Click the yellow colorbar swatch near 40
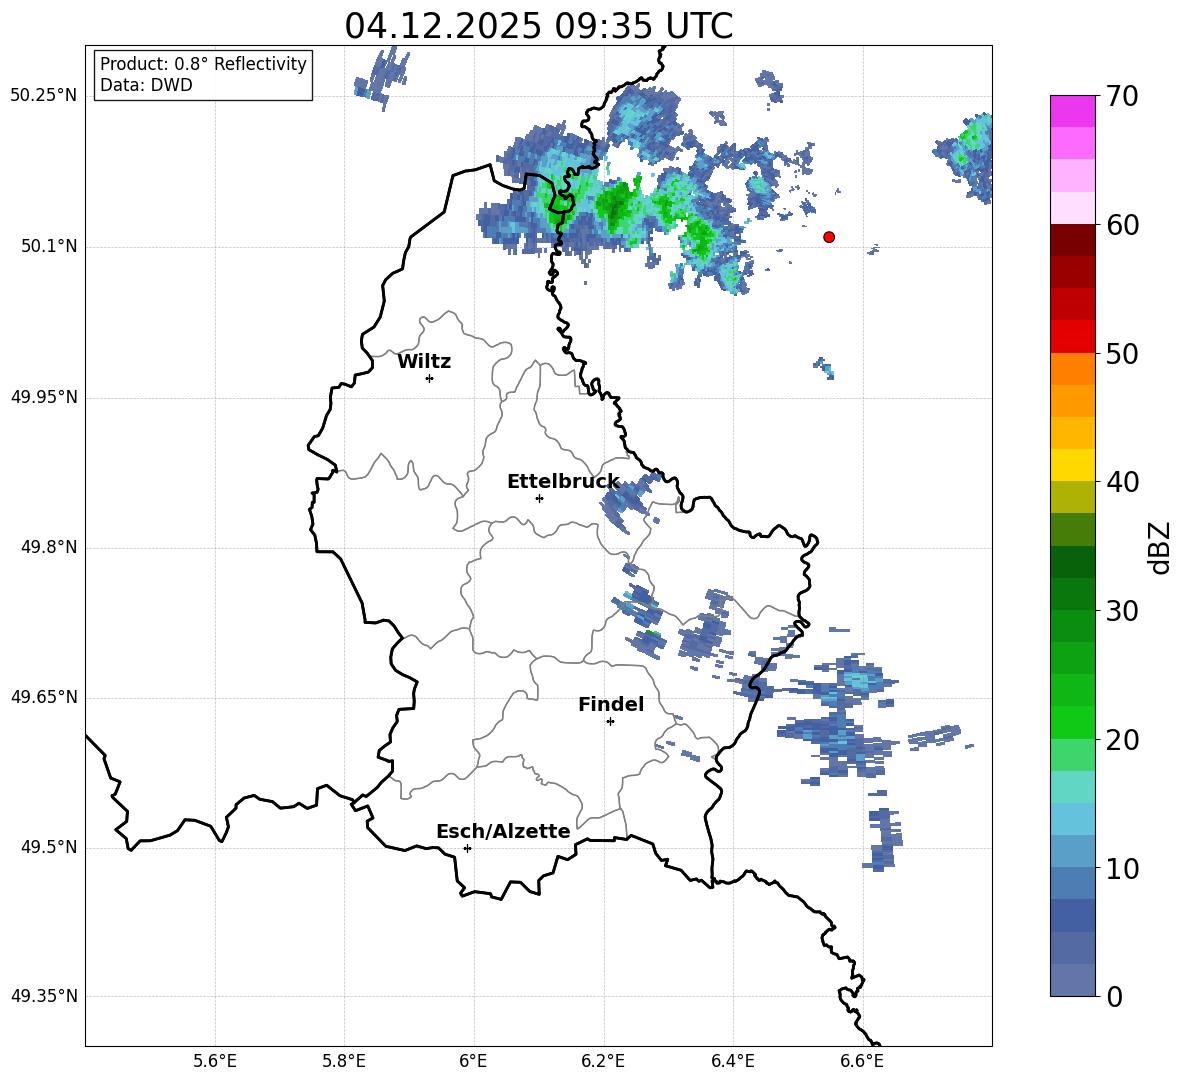 1072,465
